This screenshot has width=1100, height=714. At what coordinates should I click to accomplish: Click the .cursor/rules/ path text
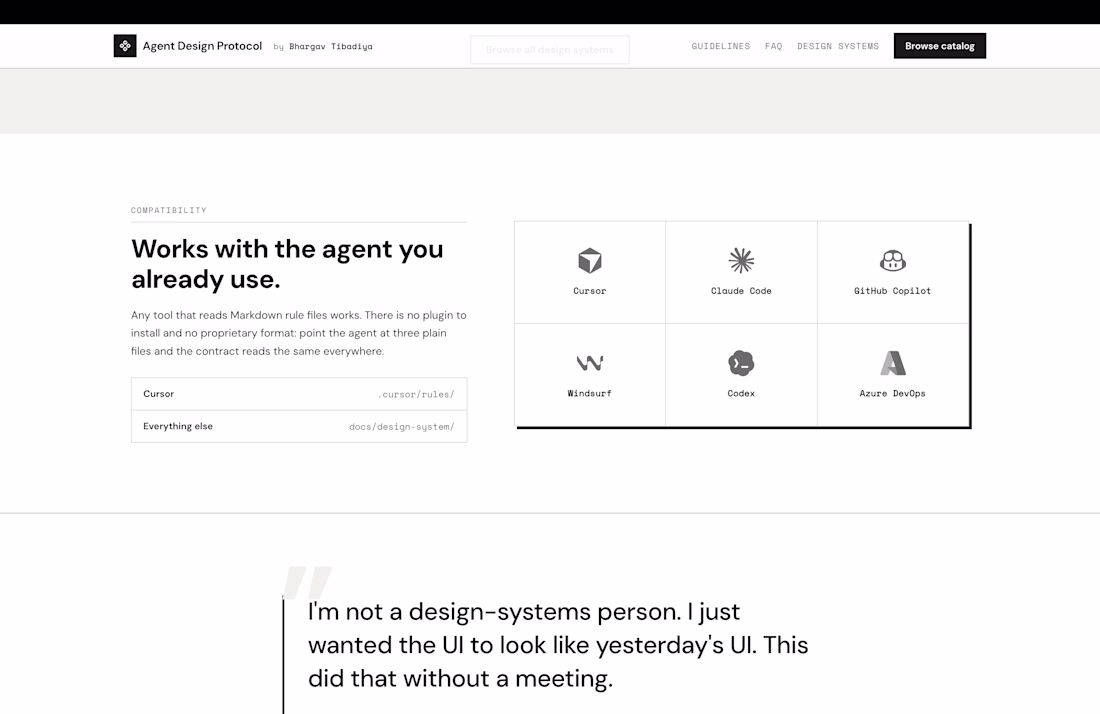pyautogui.click(x=416, y=394)
